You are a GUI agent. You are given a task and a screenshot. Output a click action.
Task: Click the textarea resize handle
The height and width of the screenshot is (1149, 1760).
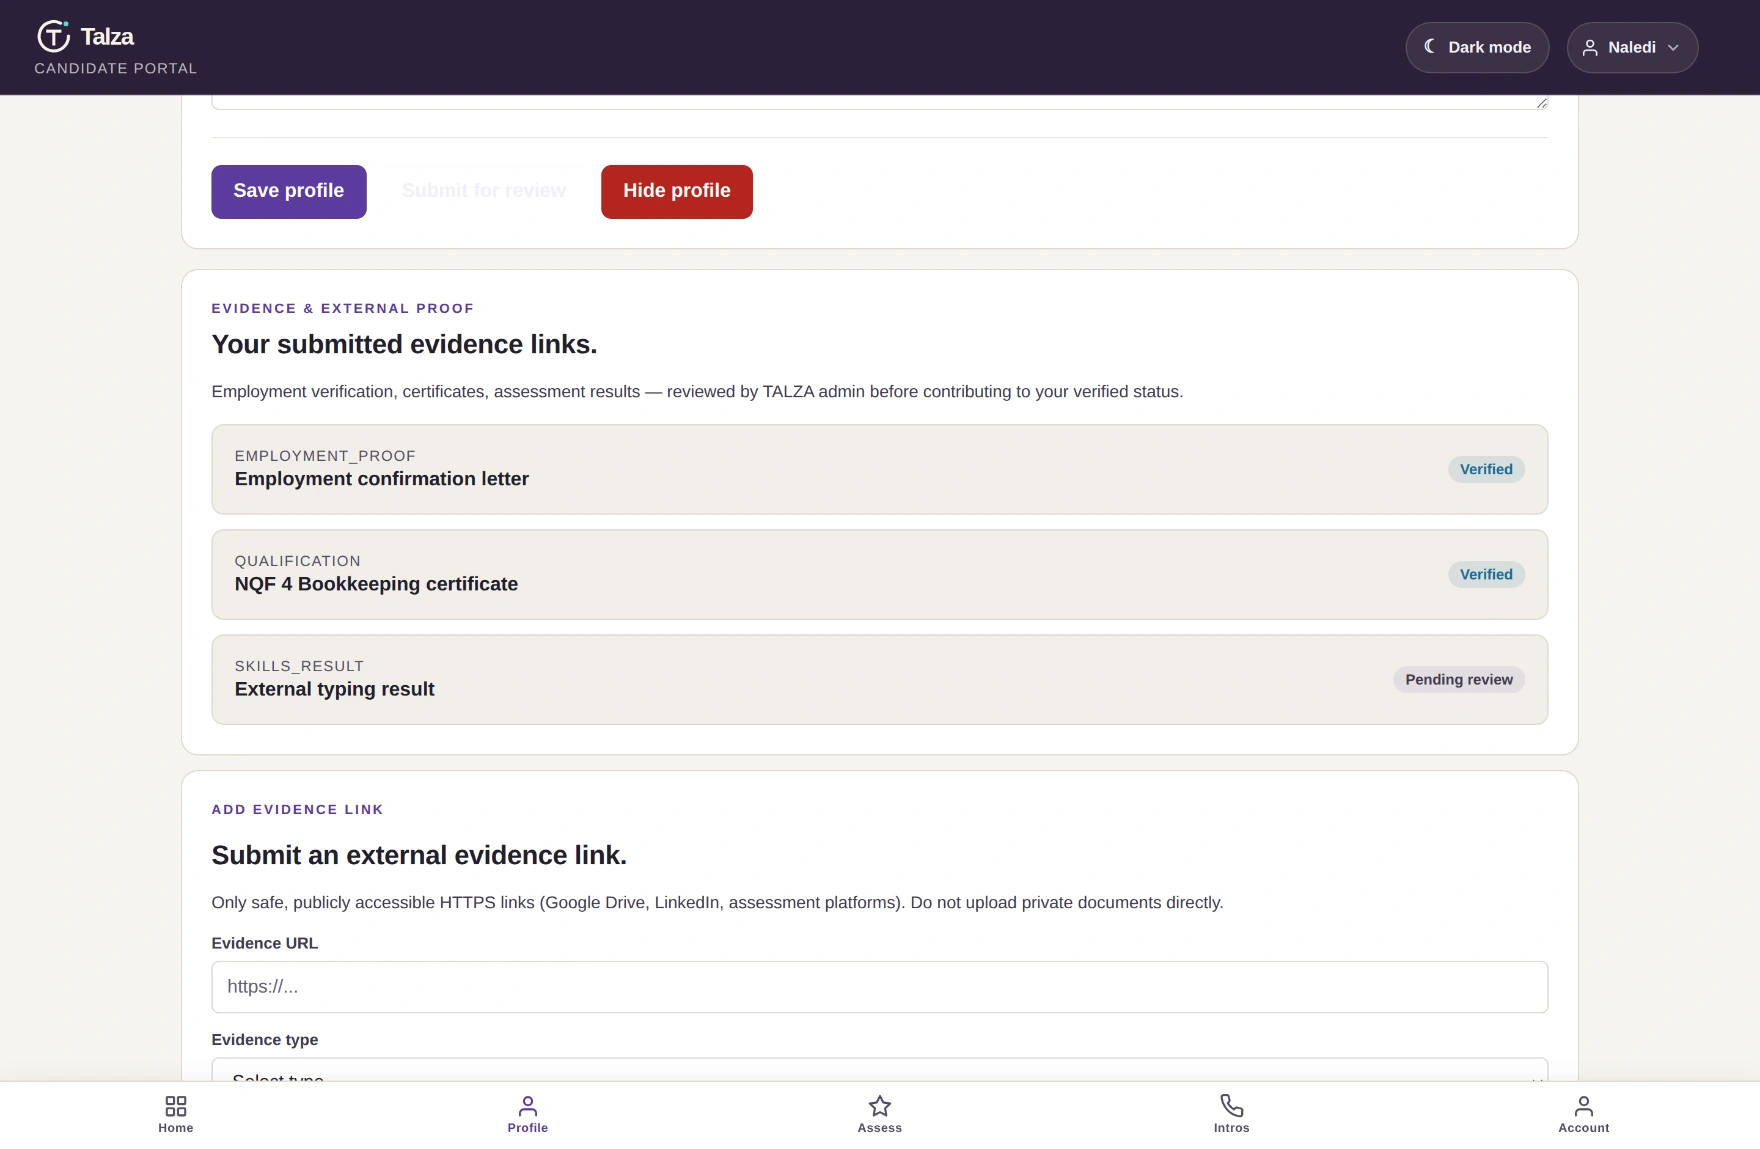click(x=1542, y=103)
